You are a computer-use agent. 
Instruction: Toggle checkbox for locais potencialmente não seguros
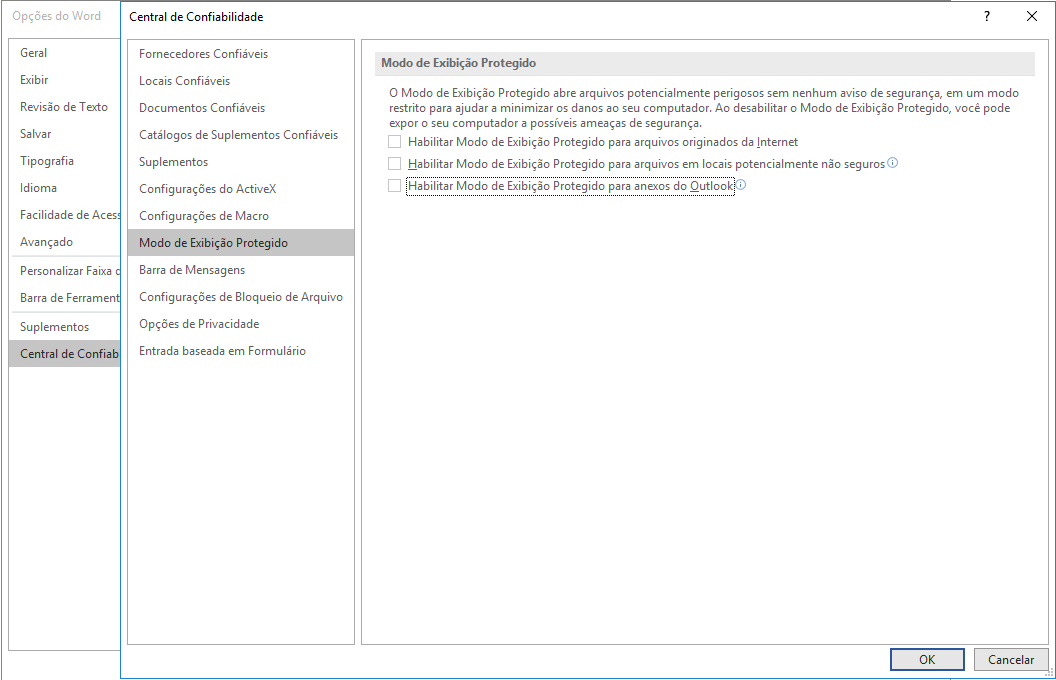click(x=394, y=163)
